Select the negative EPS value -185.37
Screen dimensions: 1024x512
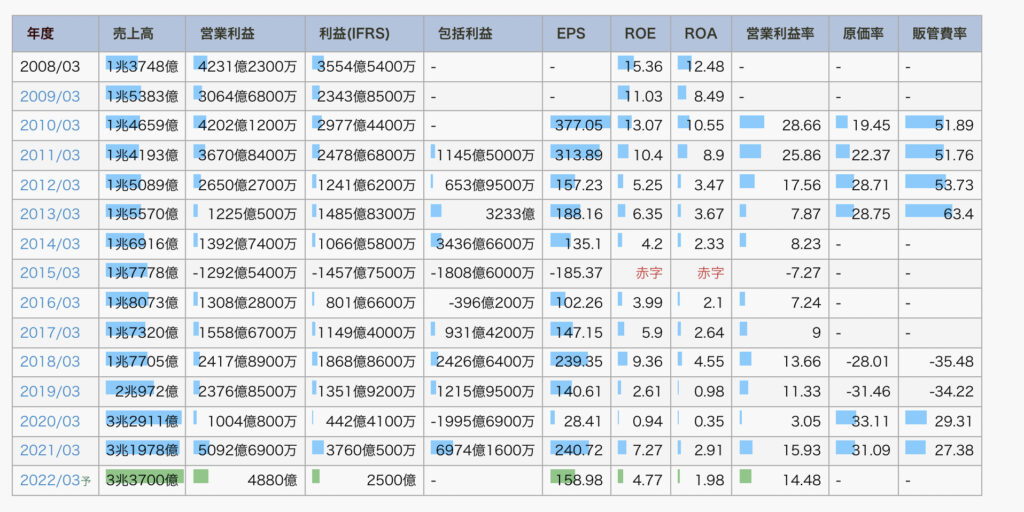tap(576, 273)
